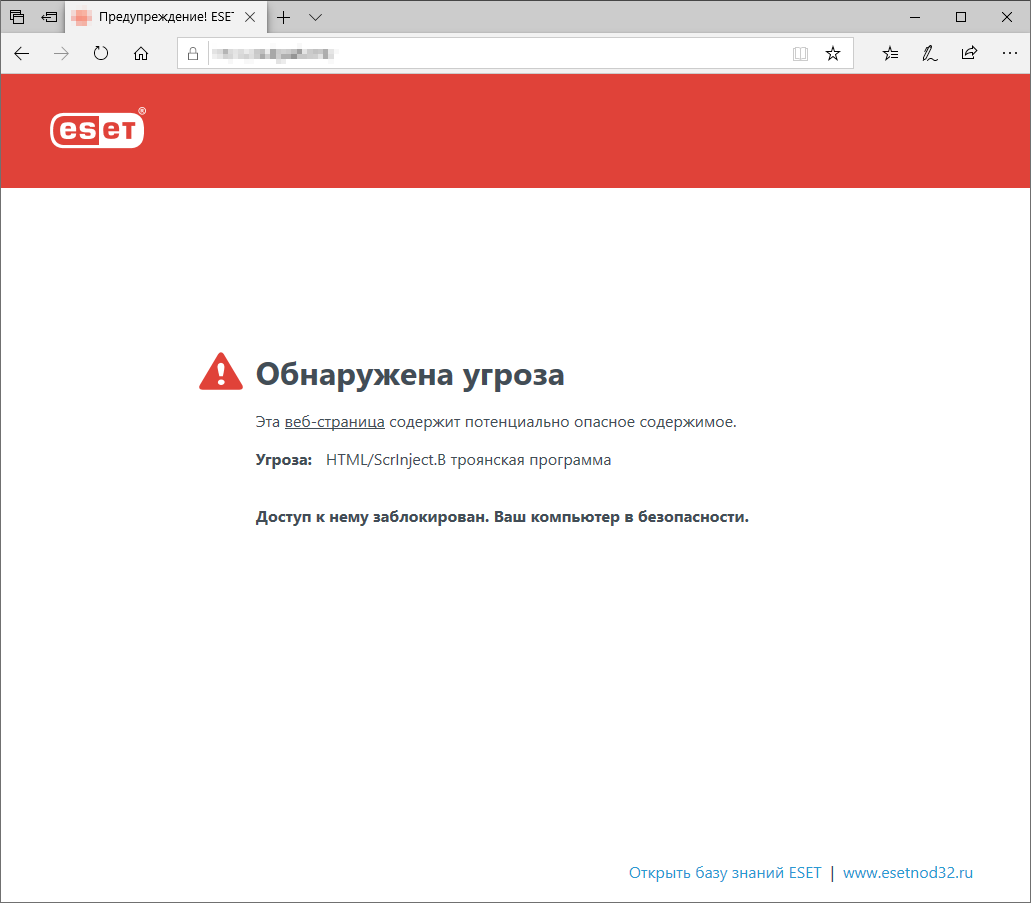Open the More options (...) menu
The height and width of the screenshot is (903, 1031).
click(x=1009, y=53)
